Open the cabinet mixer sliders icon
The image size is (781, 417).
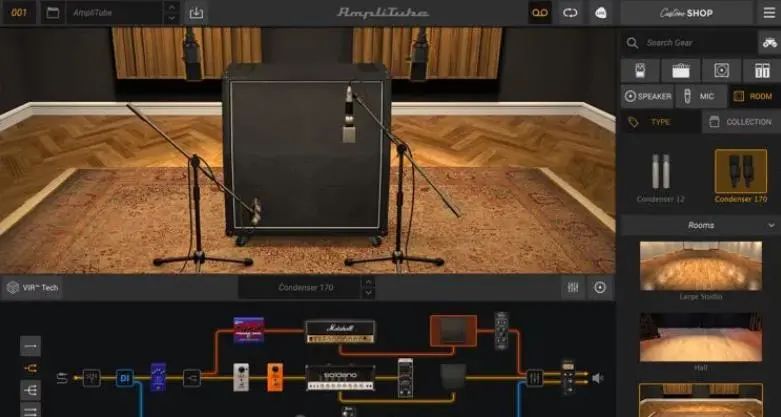tap(573, 288)
